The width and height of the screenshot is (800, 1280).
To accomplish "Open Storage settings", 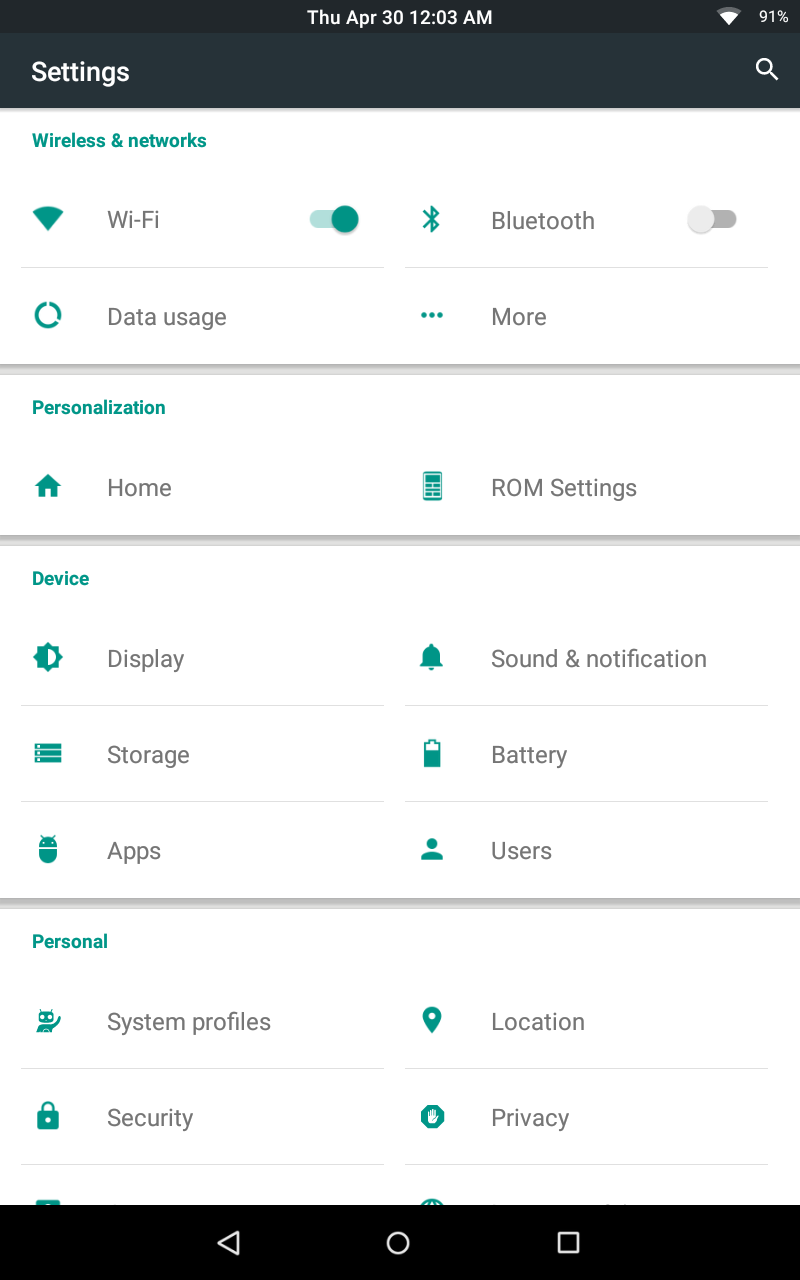I will [x=202, y=754].
